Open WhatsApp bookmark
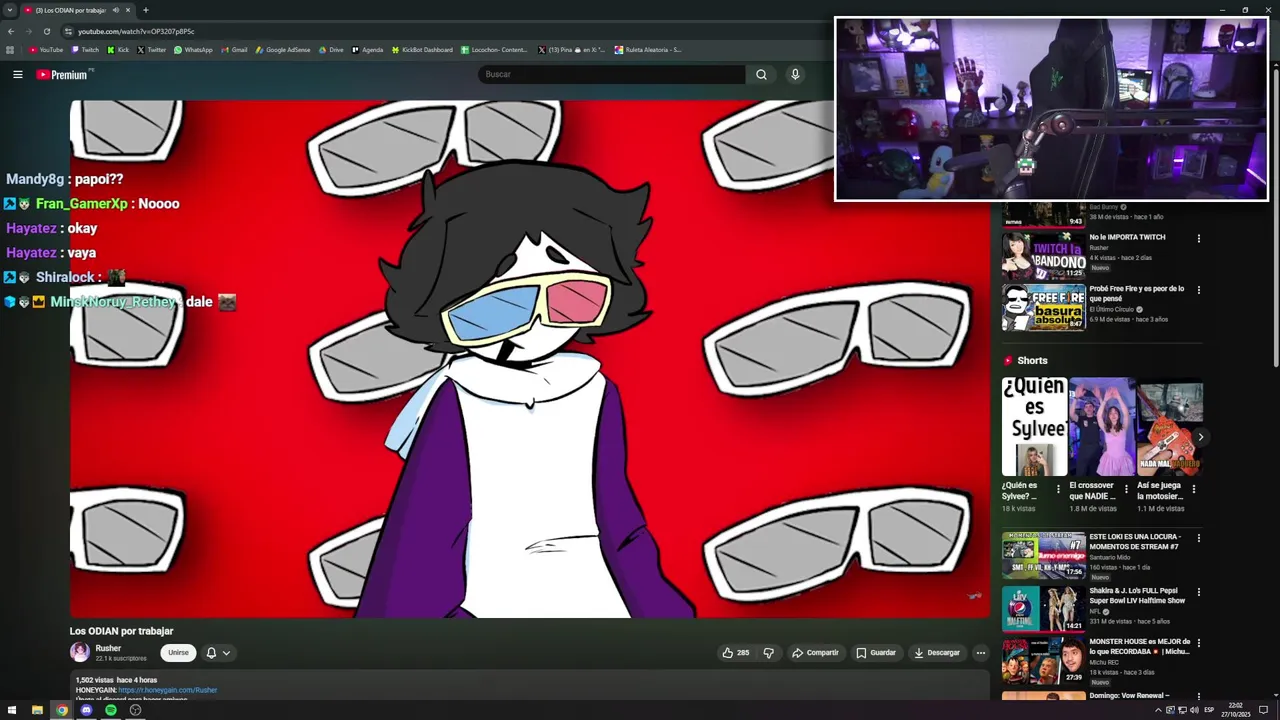The height and width of the screenshot is (720, 1280). click(193, 49)
